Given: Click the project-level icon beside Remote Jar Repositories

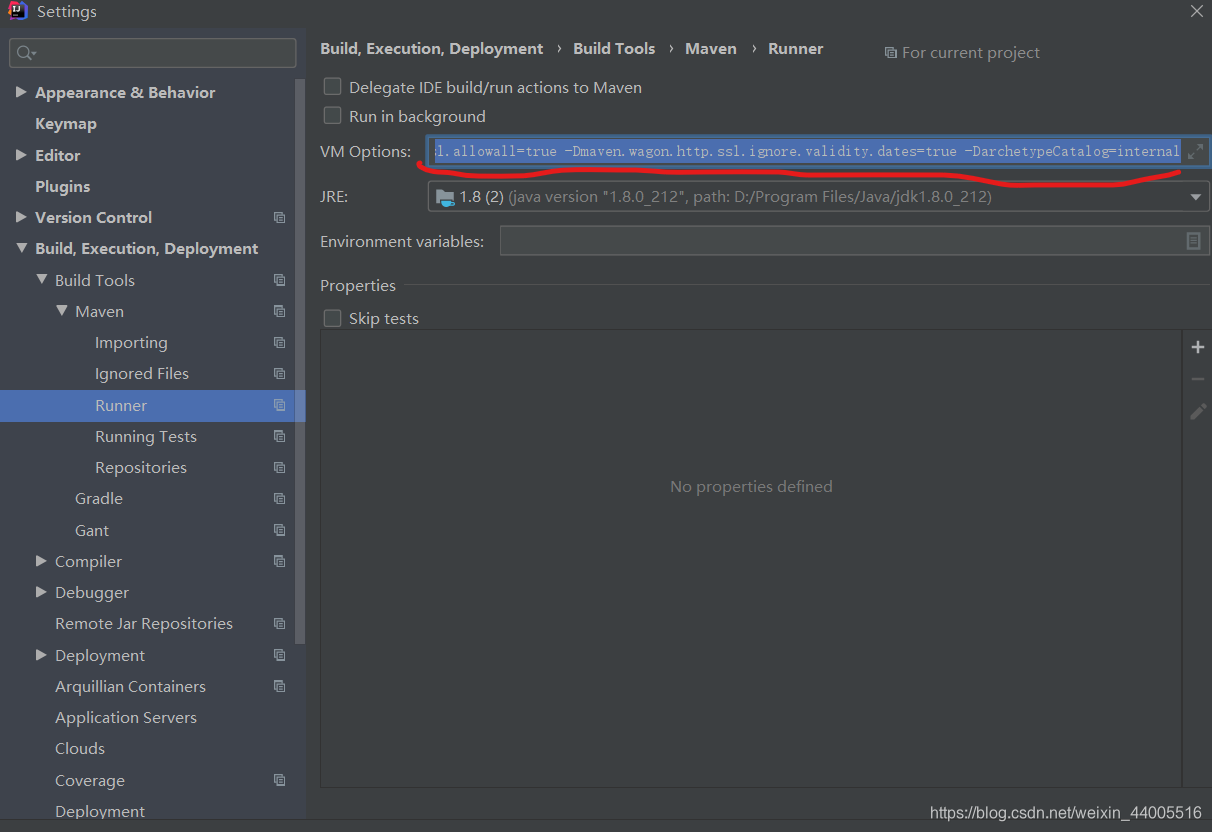Looking at the screenshot, I should [x=279, y=623].
